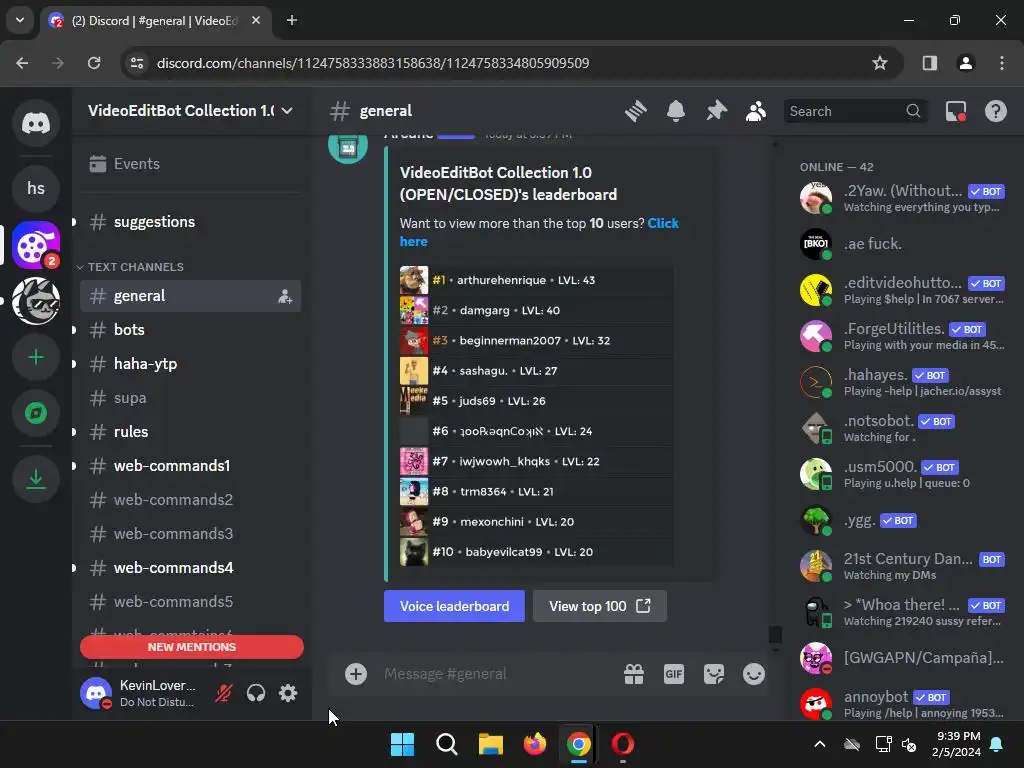The height and width of the screenshot is (768, 1024).
Task: Toggle headphone deafen in user panel
Action: [256, 693]
